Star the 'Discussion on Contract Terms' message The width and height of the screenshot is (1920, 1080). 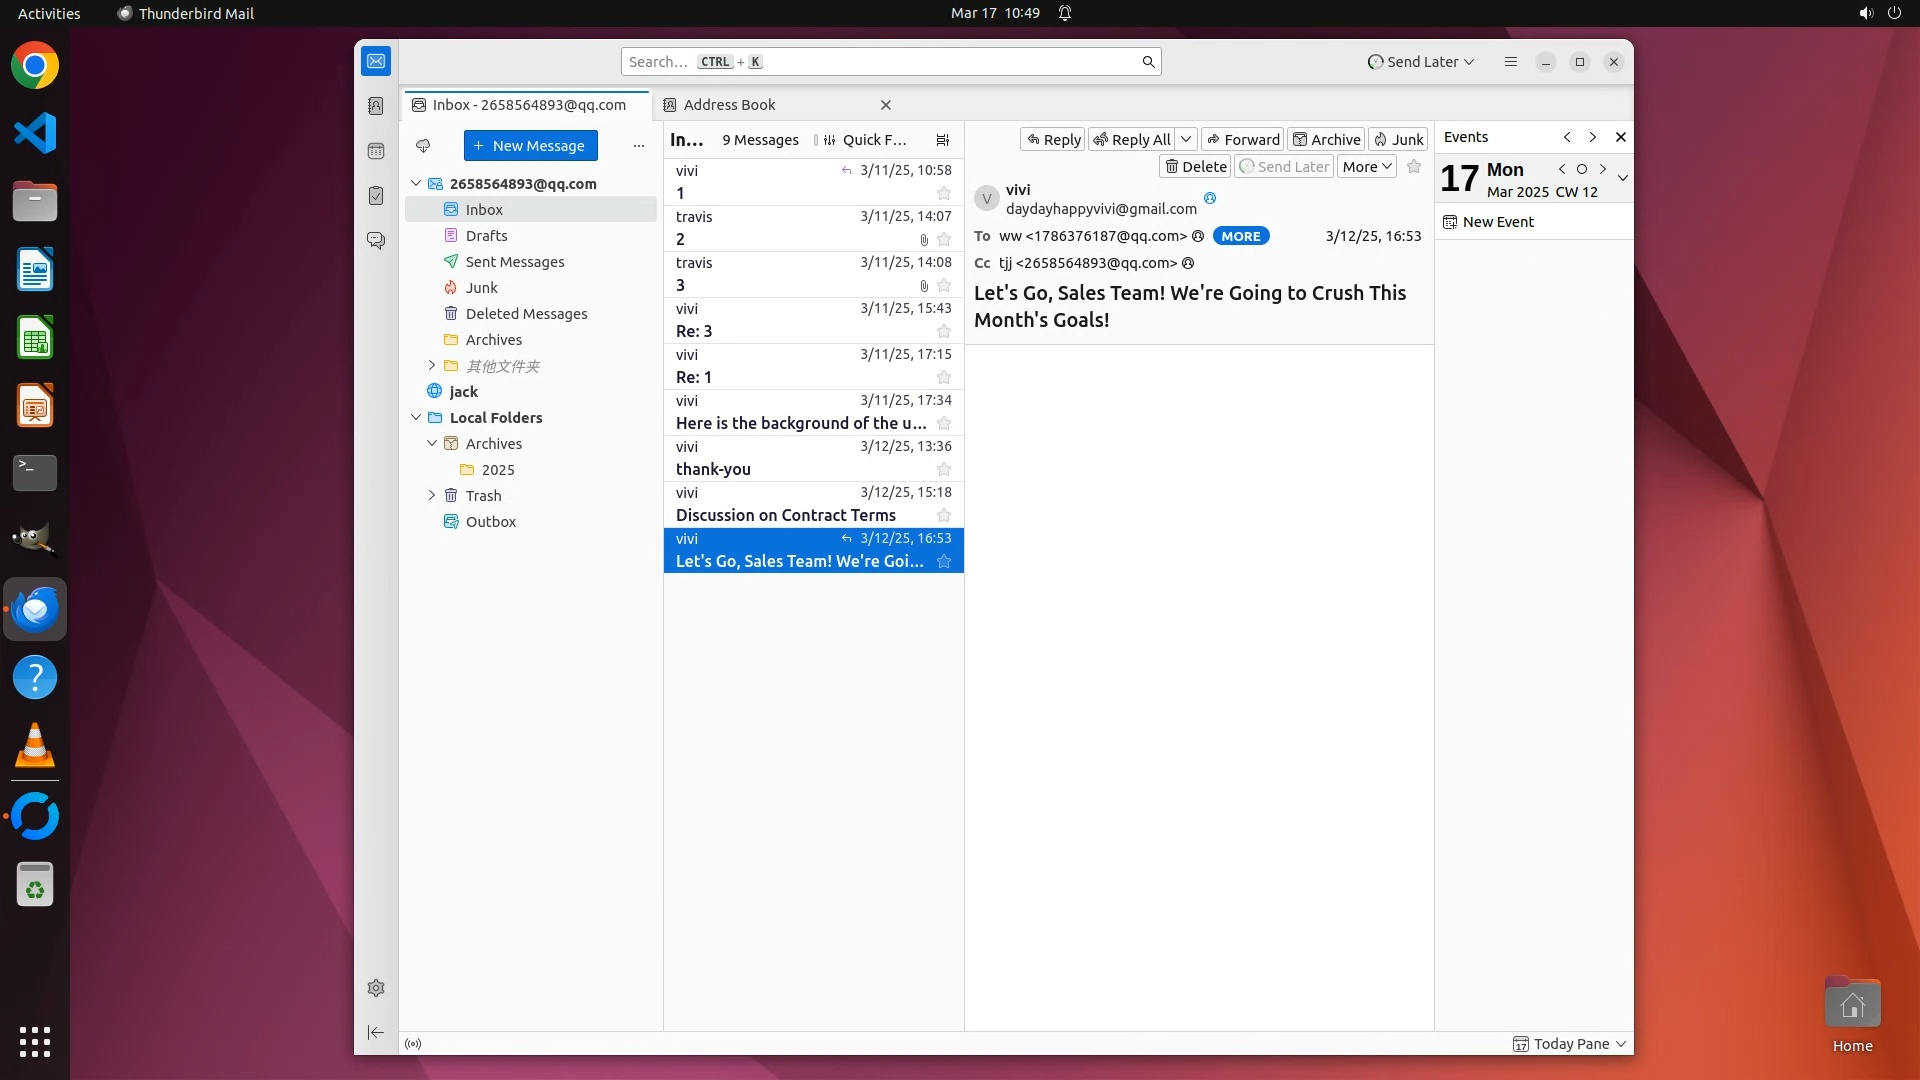pos(943,515)
